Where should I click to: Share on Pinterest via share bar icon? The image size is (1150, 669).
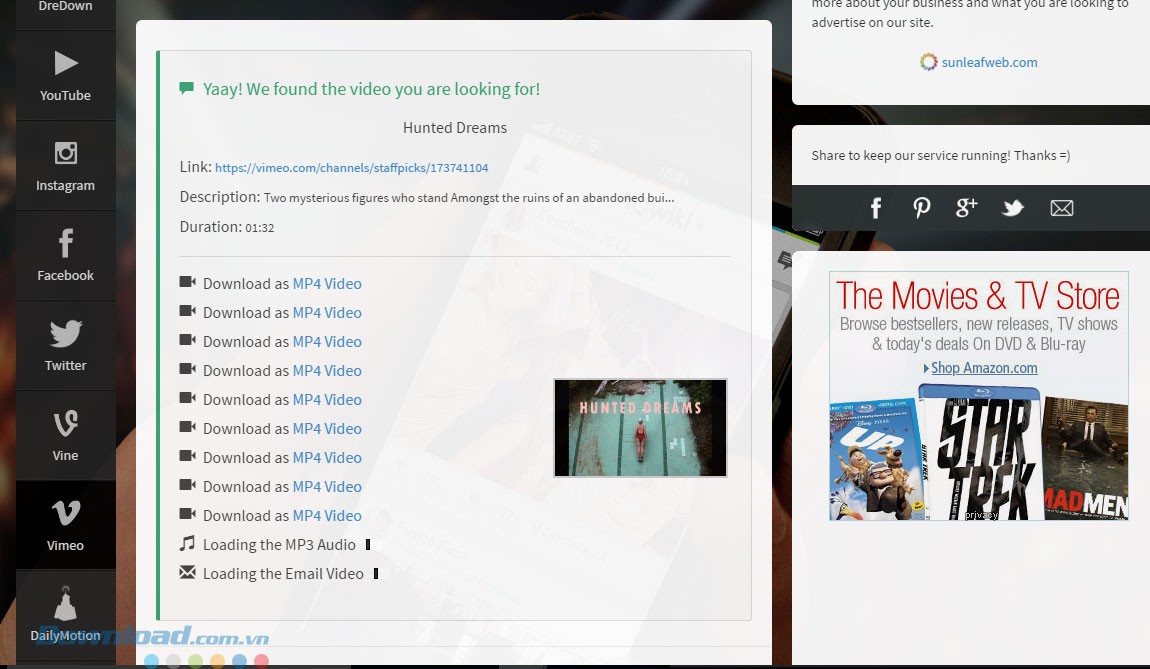tap(921, 208)
